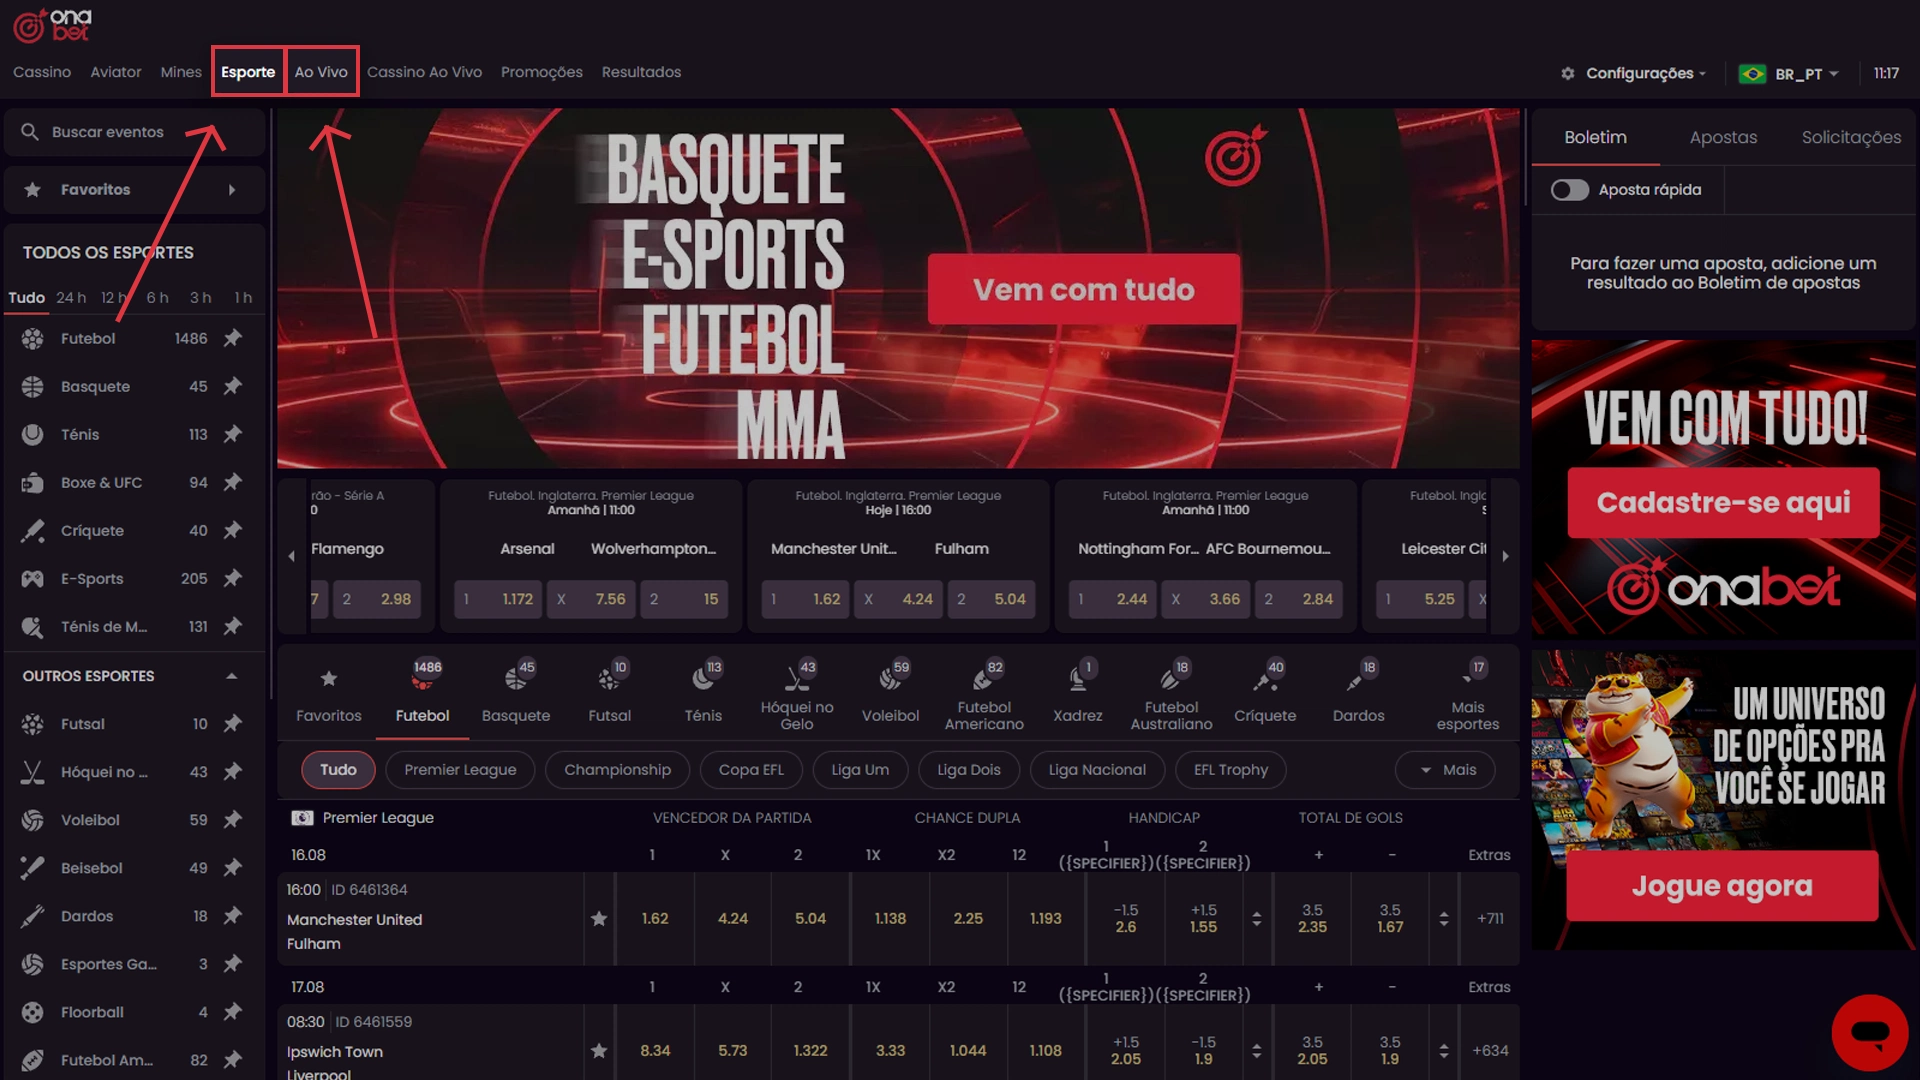Select Basquete icon in sports bar
Image resolution: width=1920 pixels, height=1080 pixels.
[x=516, y=679]
